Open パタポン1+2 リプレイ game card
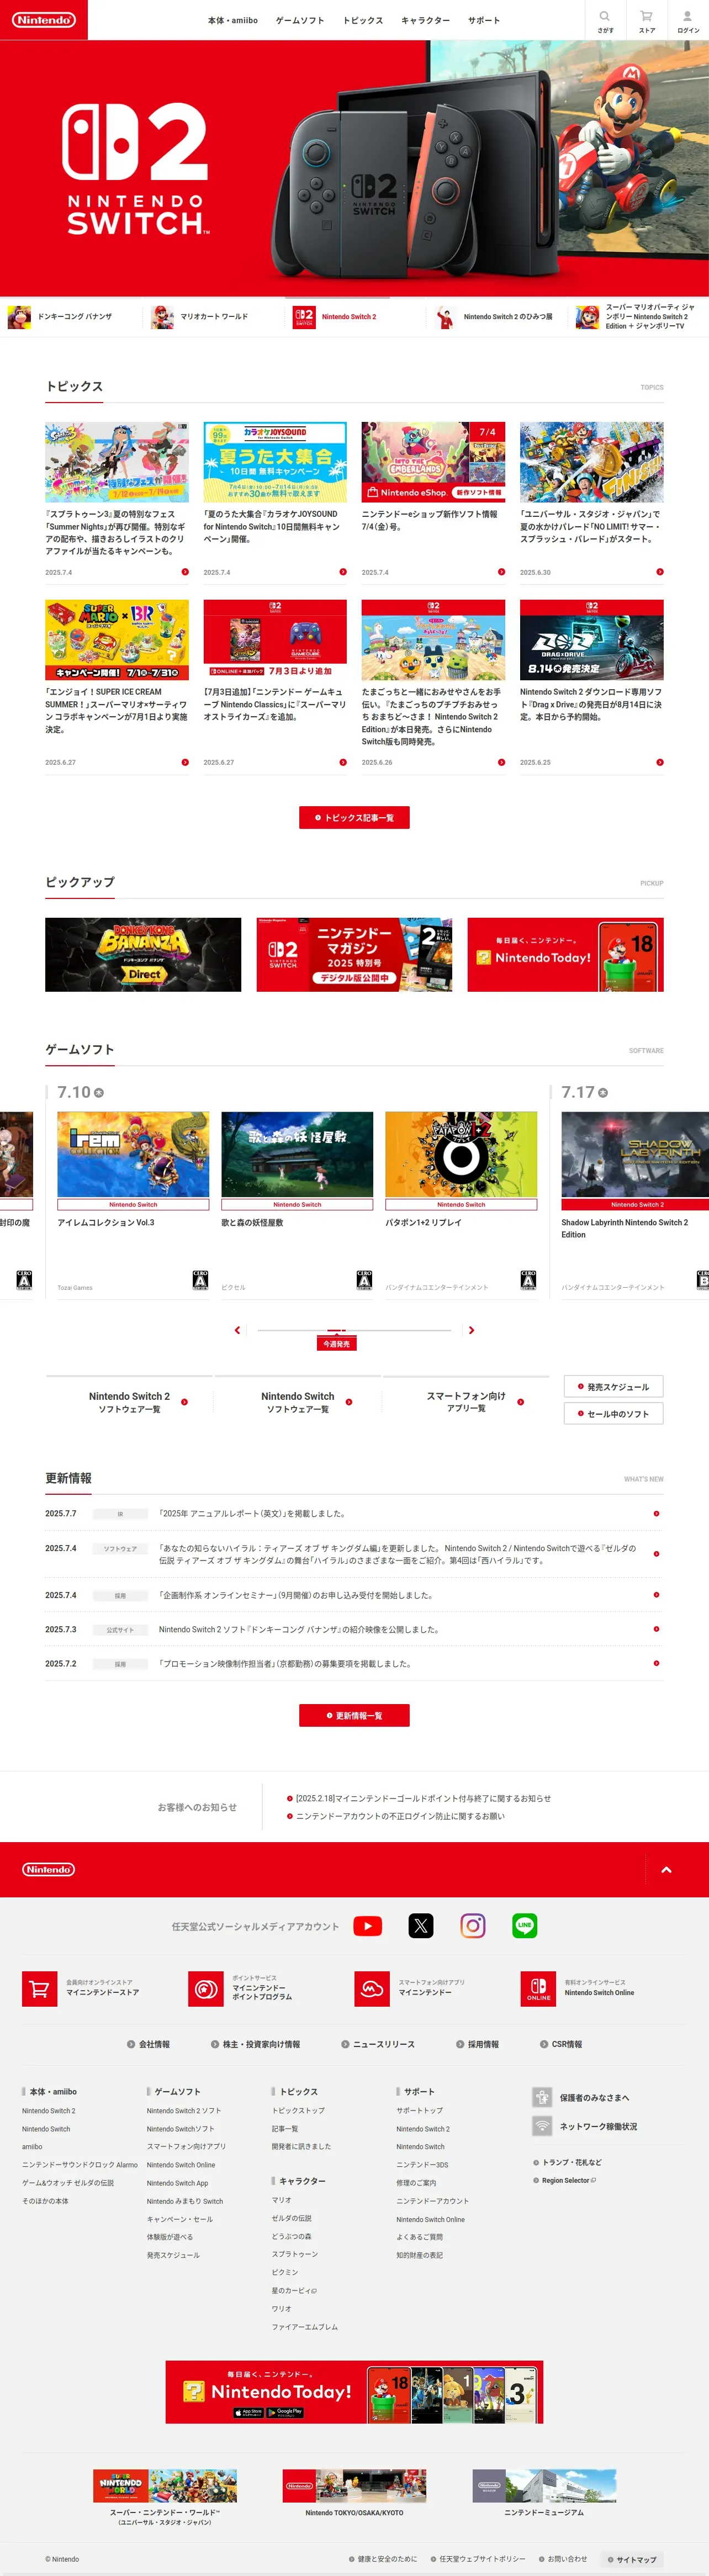The height and width of the screenshot is (2576, 709). pyautogui.click(x=461, y=1204)
